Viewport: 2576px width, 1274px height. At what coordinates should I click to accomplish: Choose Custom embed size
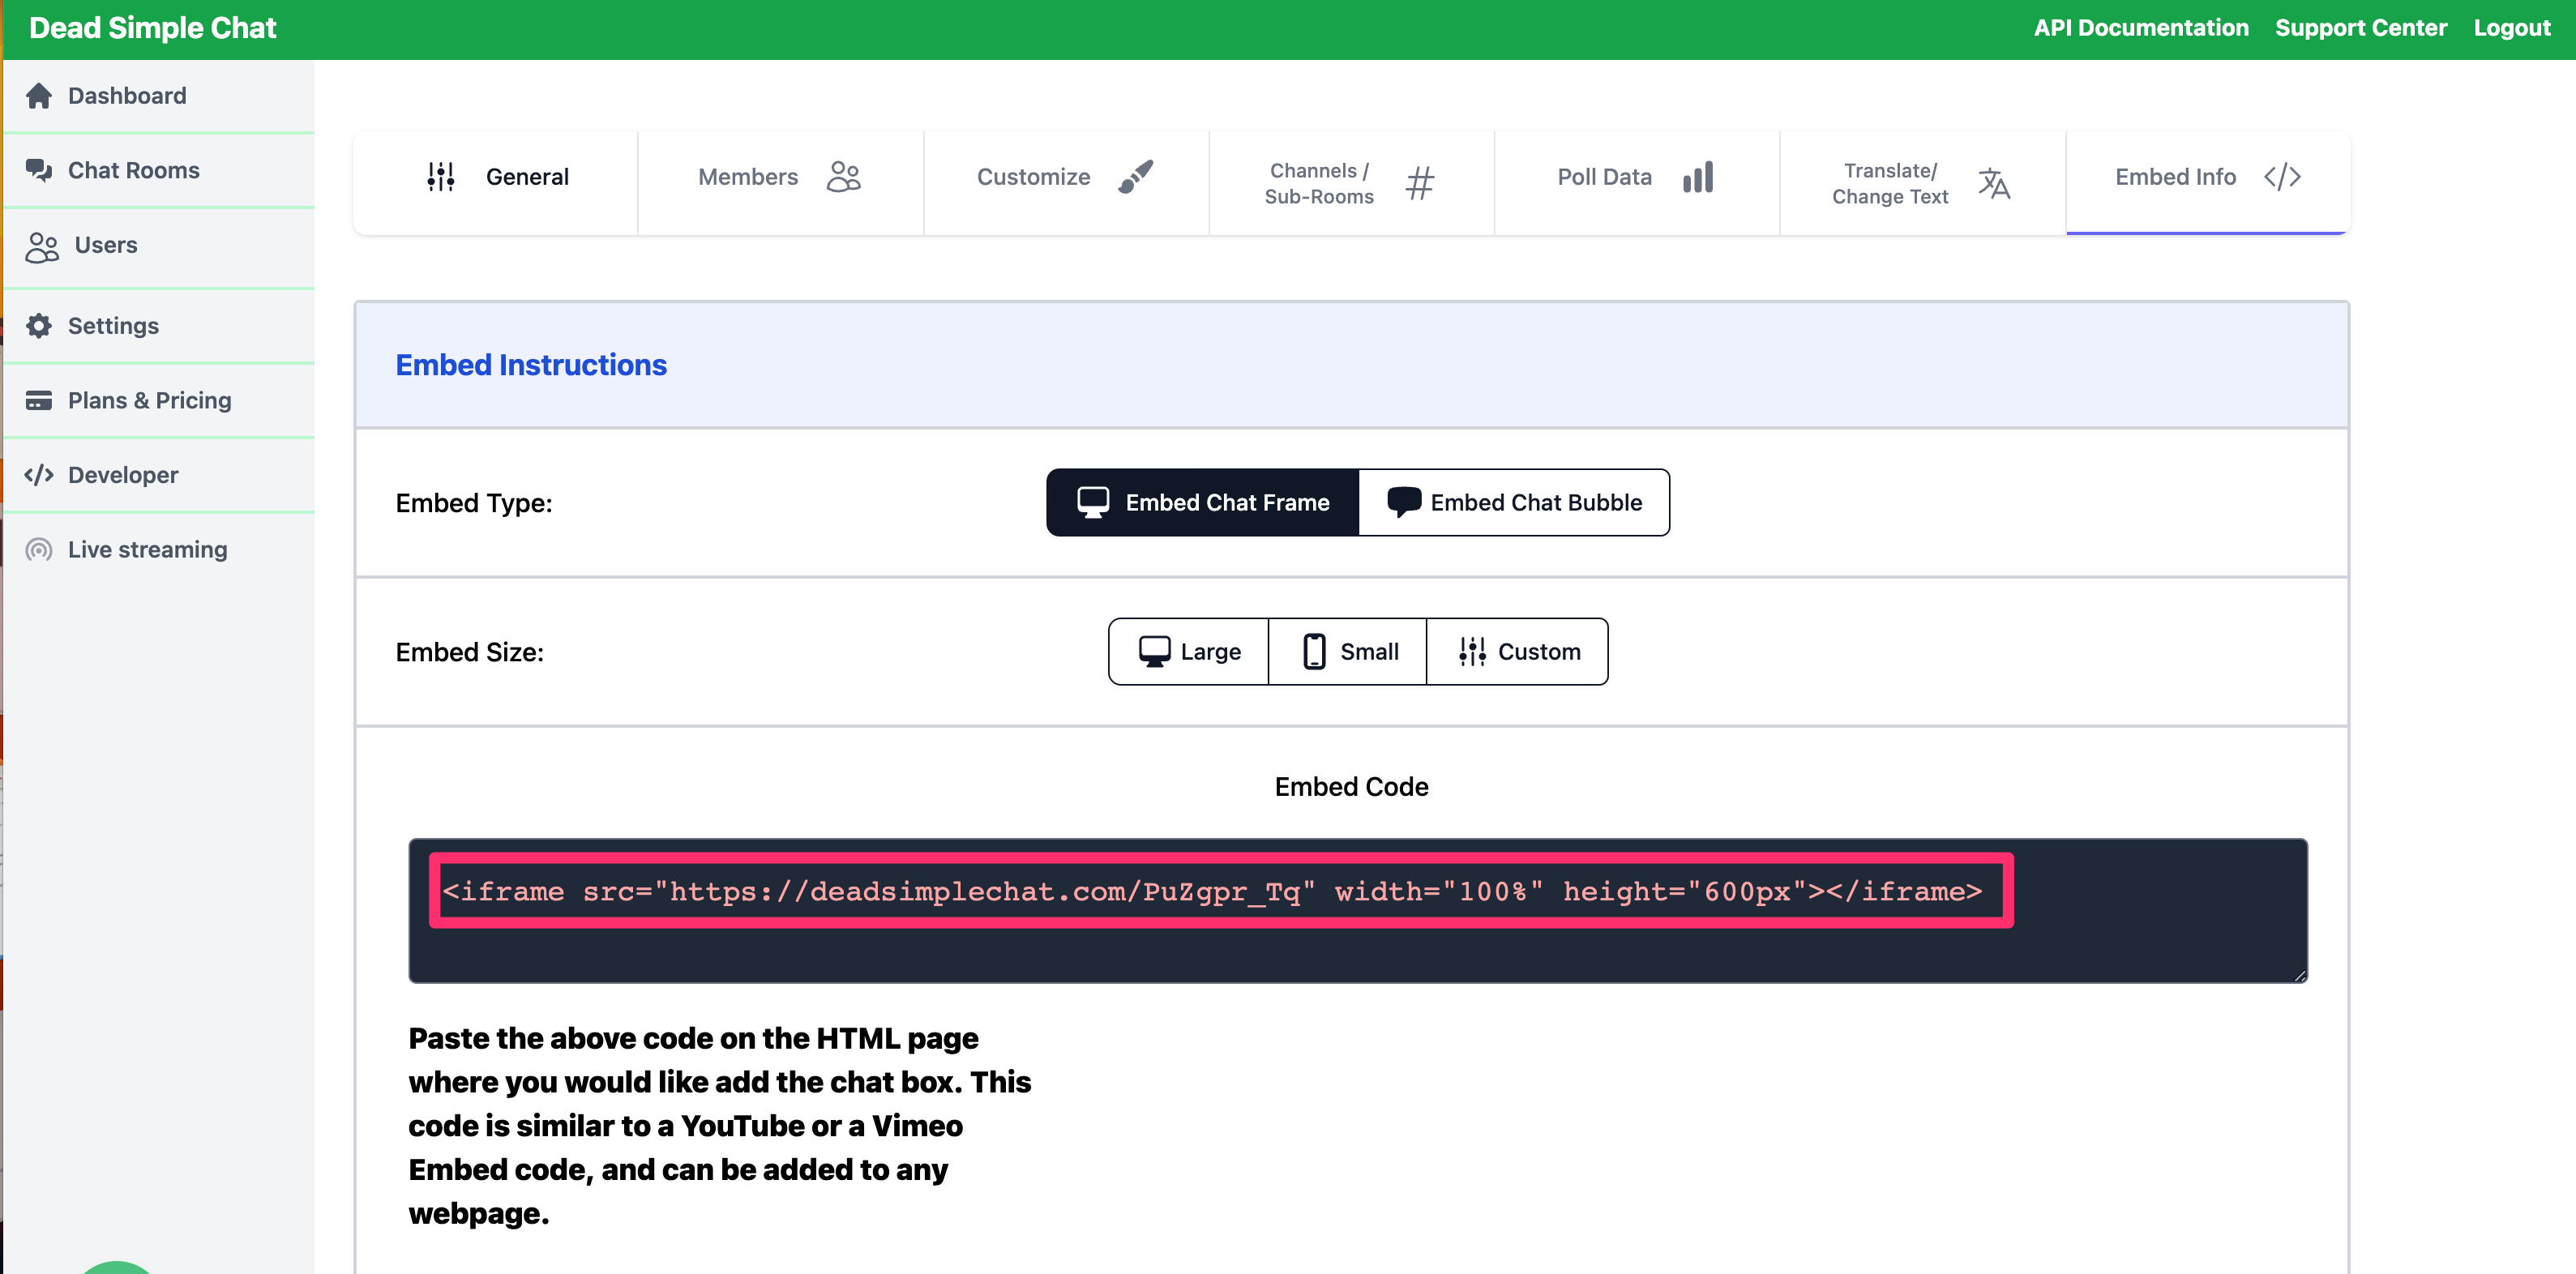[1517, 652]
